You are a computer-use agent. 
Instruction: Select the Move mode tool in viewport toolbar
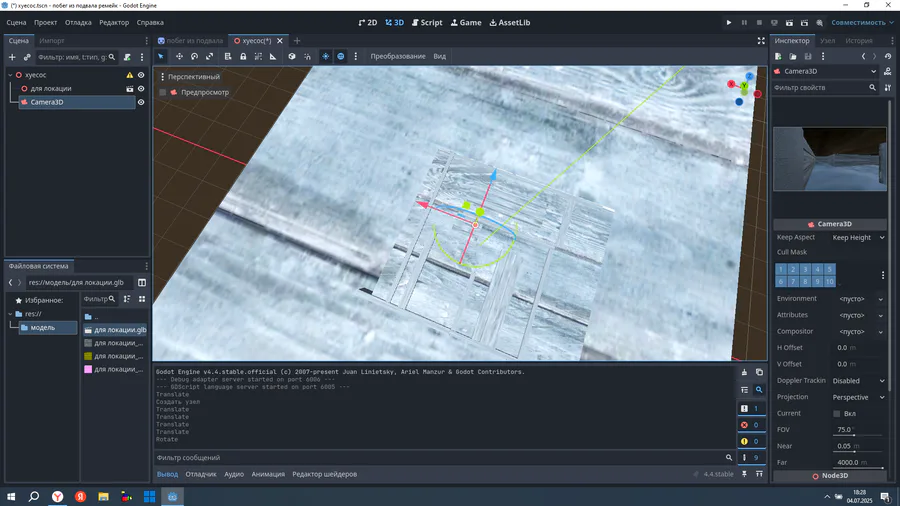(x=179, y=56)
